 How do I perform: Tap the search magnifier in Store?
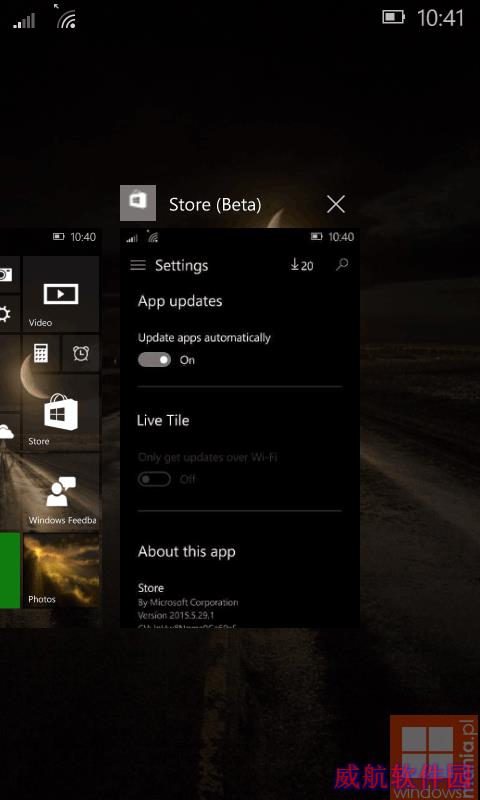click(342, 264)
